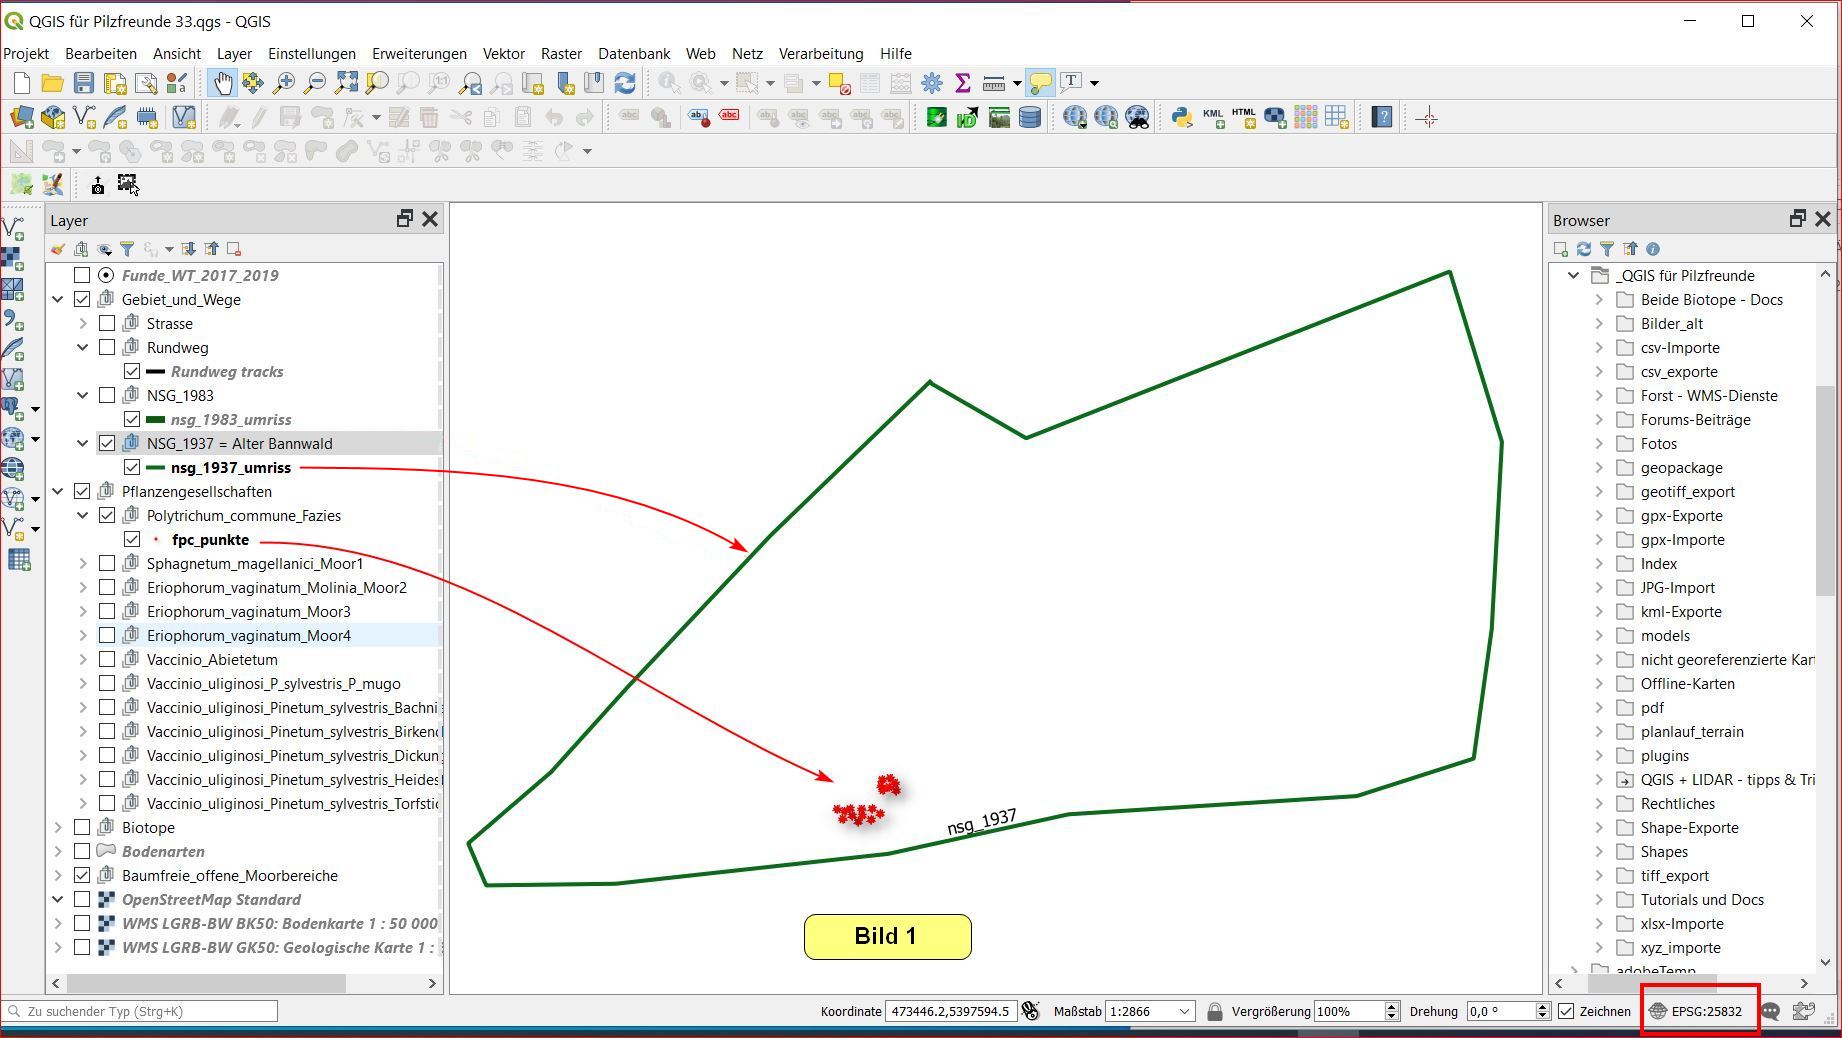Viewport: 1842px width, 1038px height.
Task: Open the Python console
Action: 1182,118
